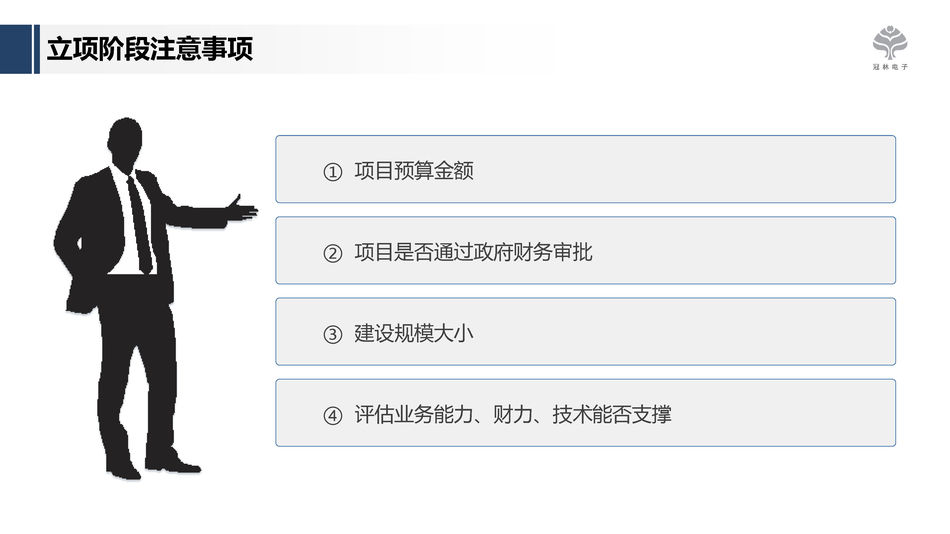
Task: Select the 项目预算金额 text
Action: point(414,171)
